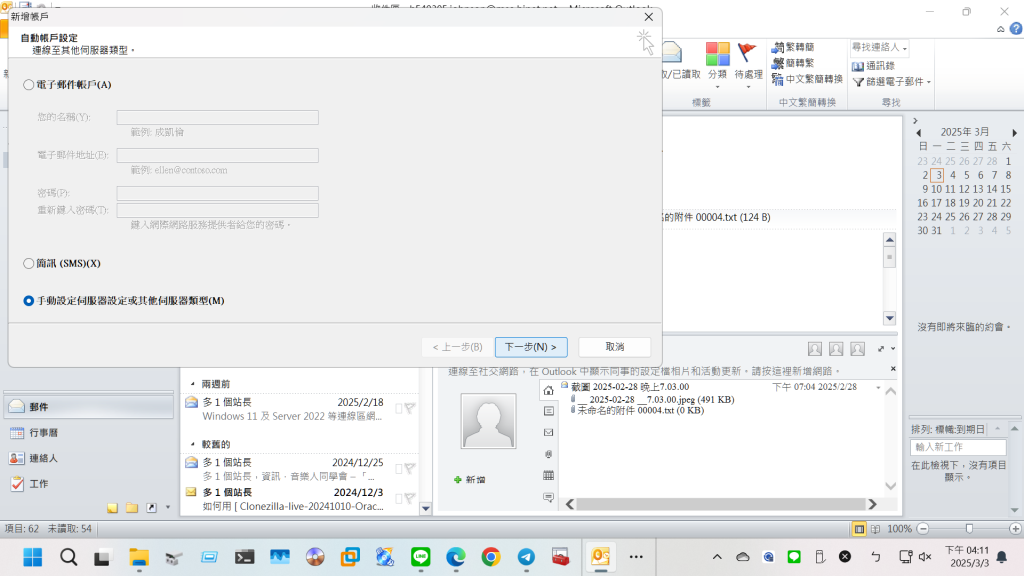Click the 繁轉簡 conversion icon

(778, 47)
